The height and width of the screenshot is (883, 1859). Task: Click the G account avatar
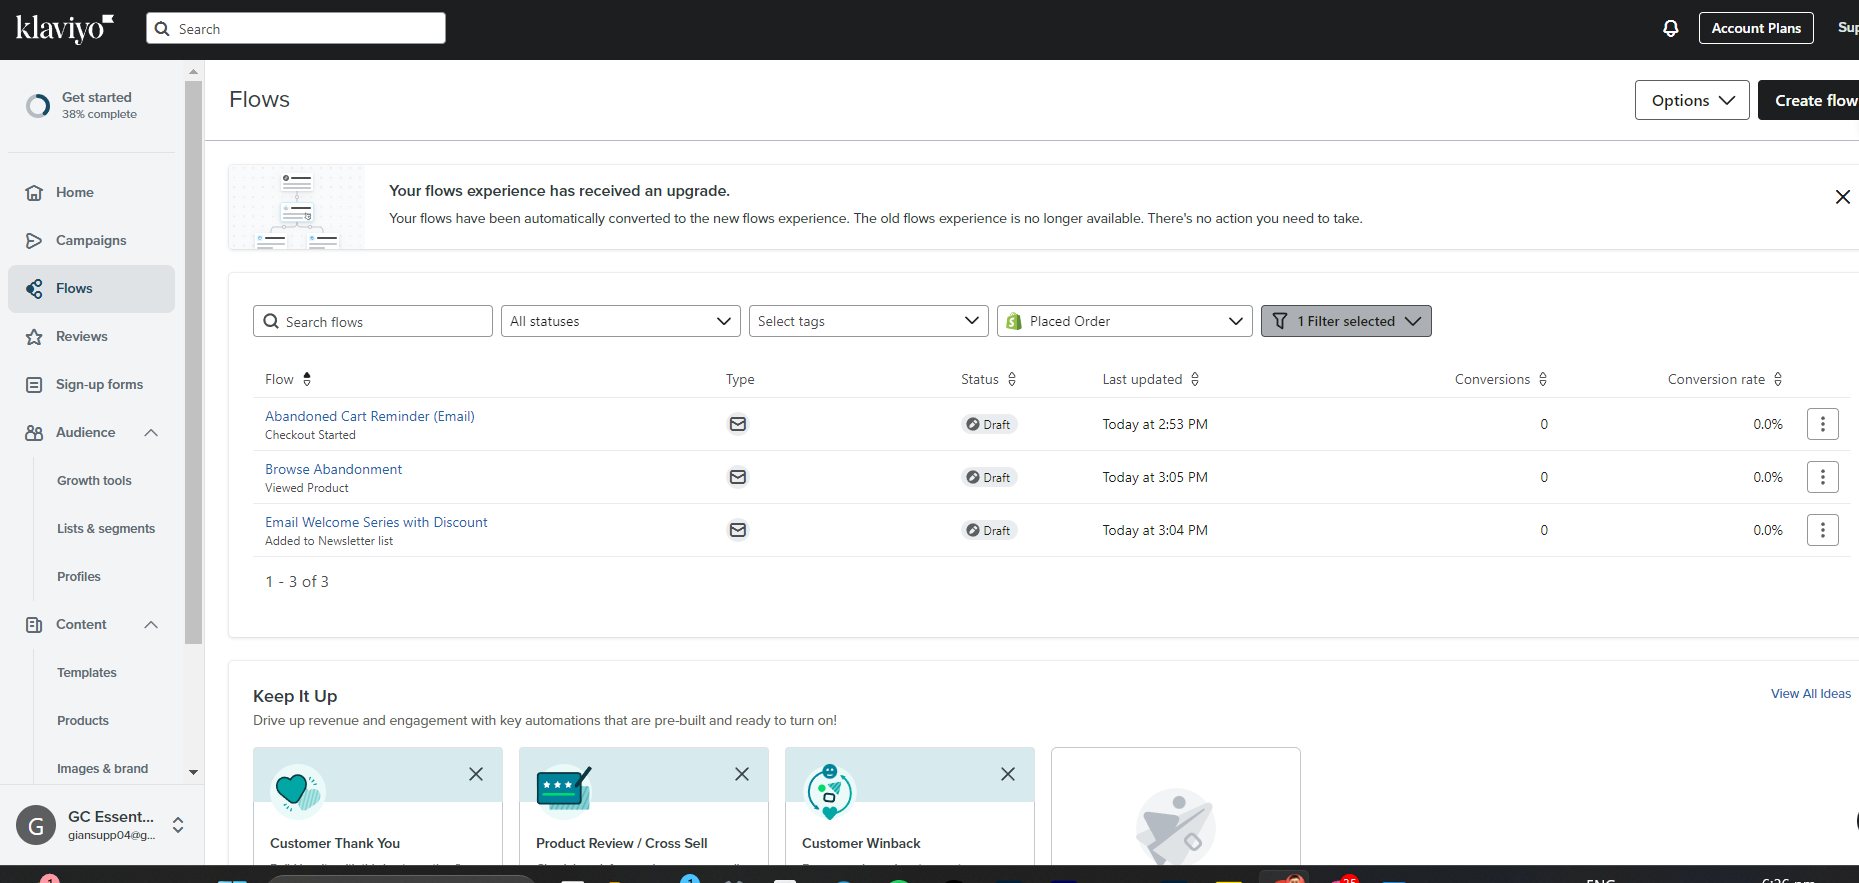(36, 825)
